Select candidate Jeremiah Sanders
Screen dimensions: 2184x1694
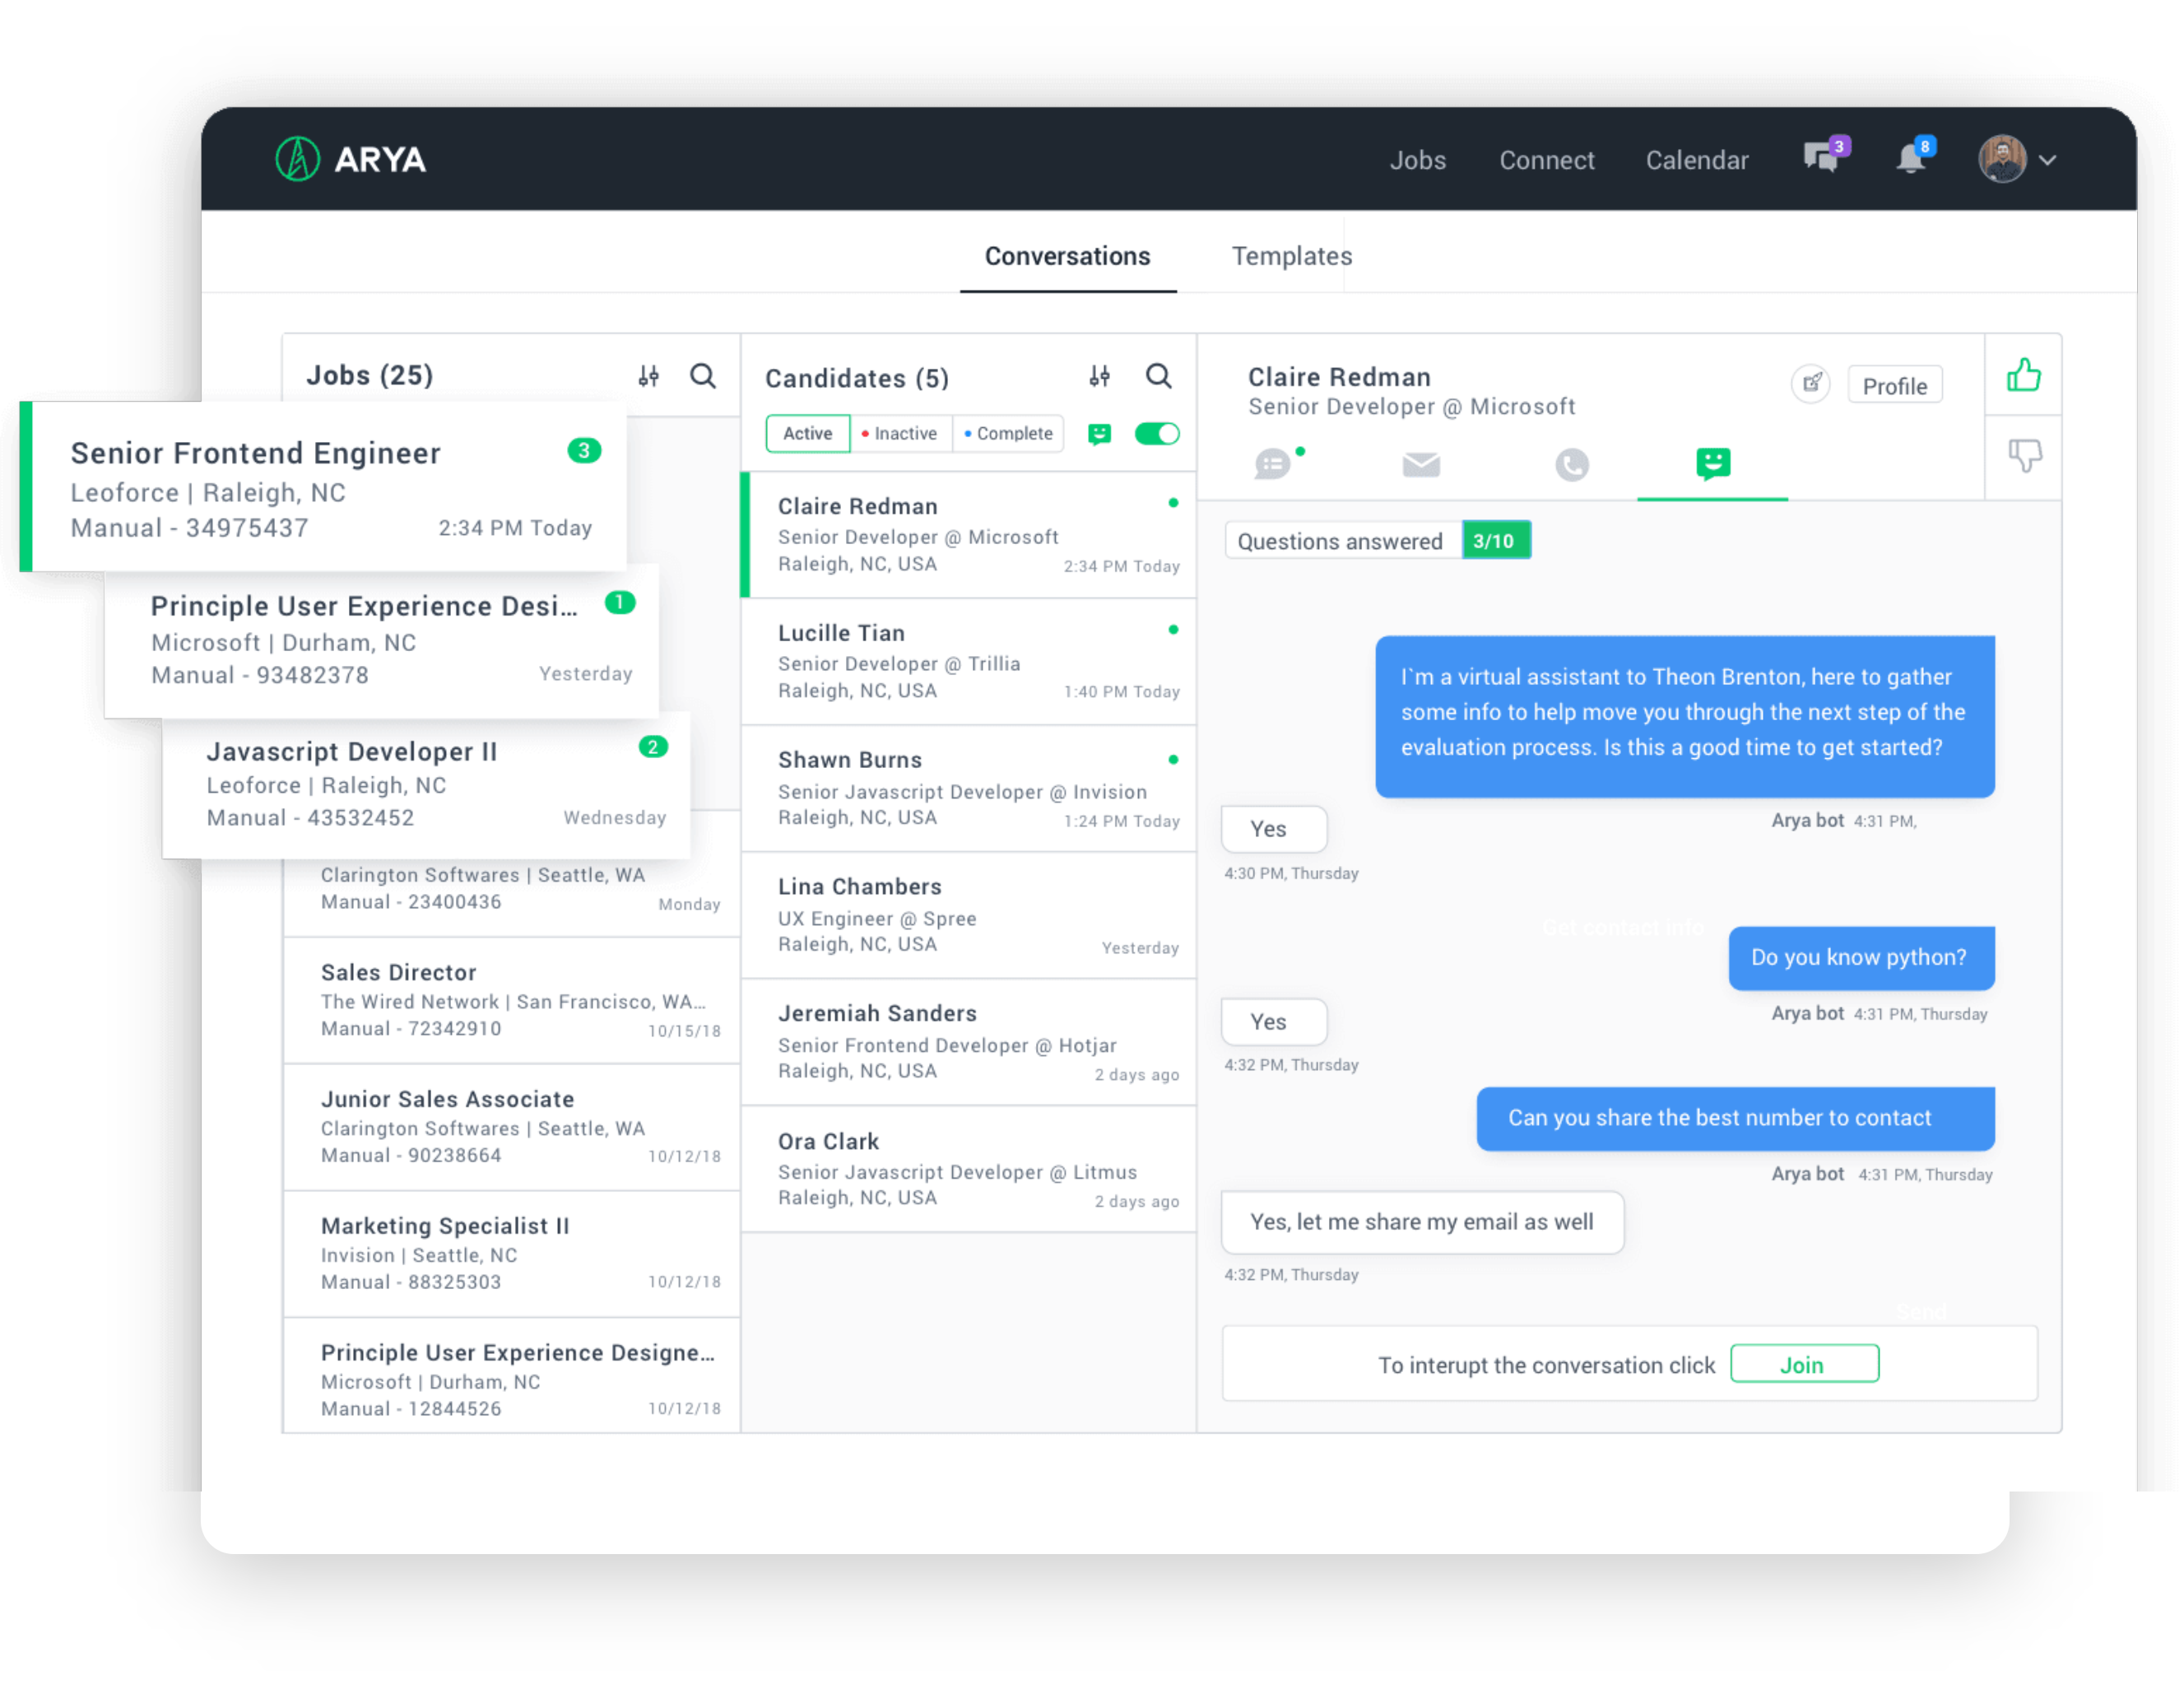(969, 1042)
